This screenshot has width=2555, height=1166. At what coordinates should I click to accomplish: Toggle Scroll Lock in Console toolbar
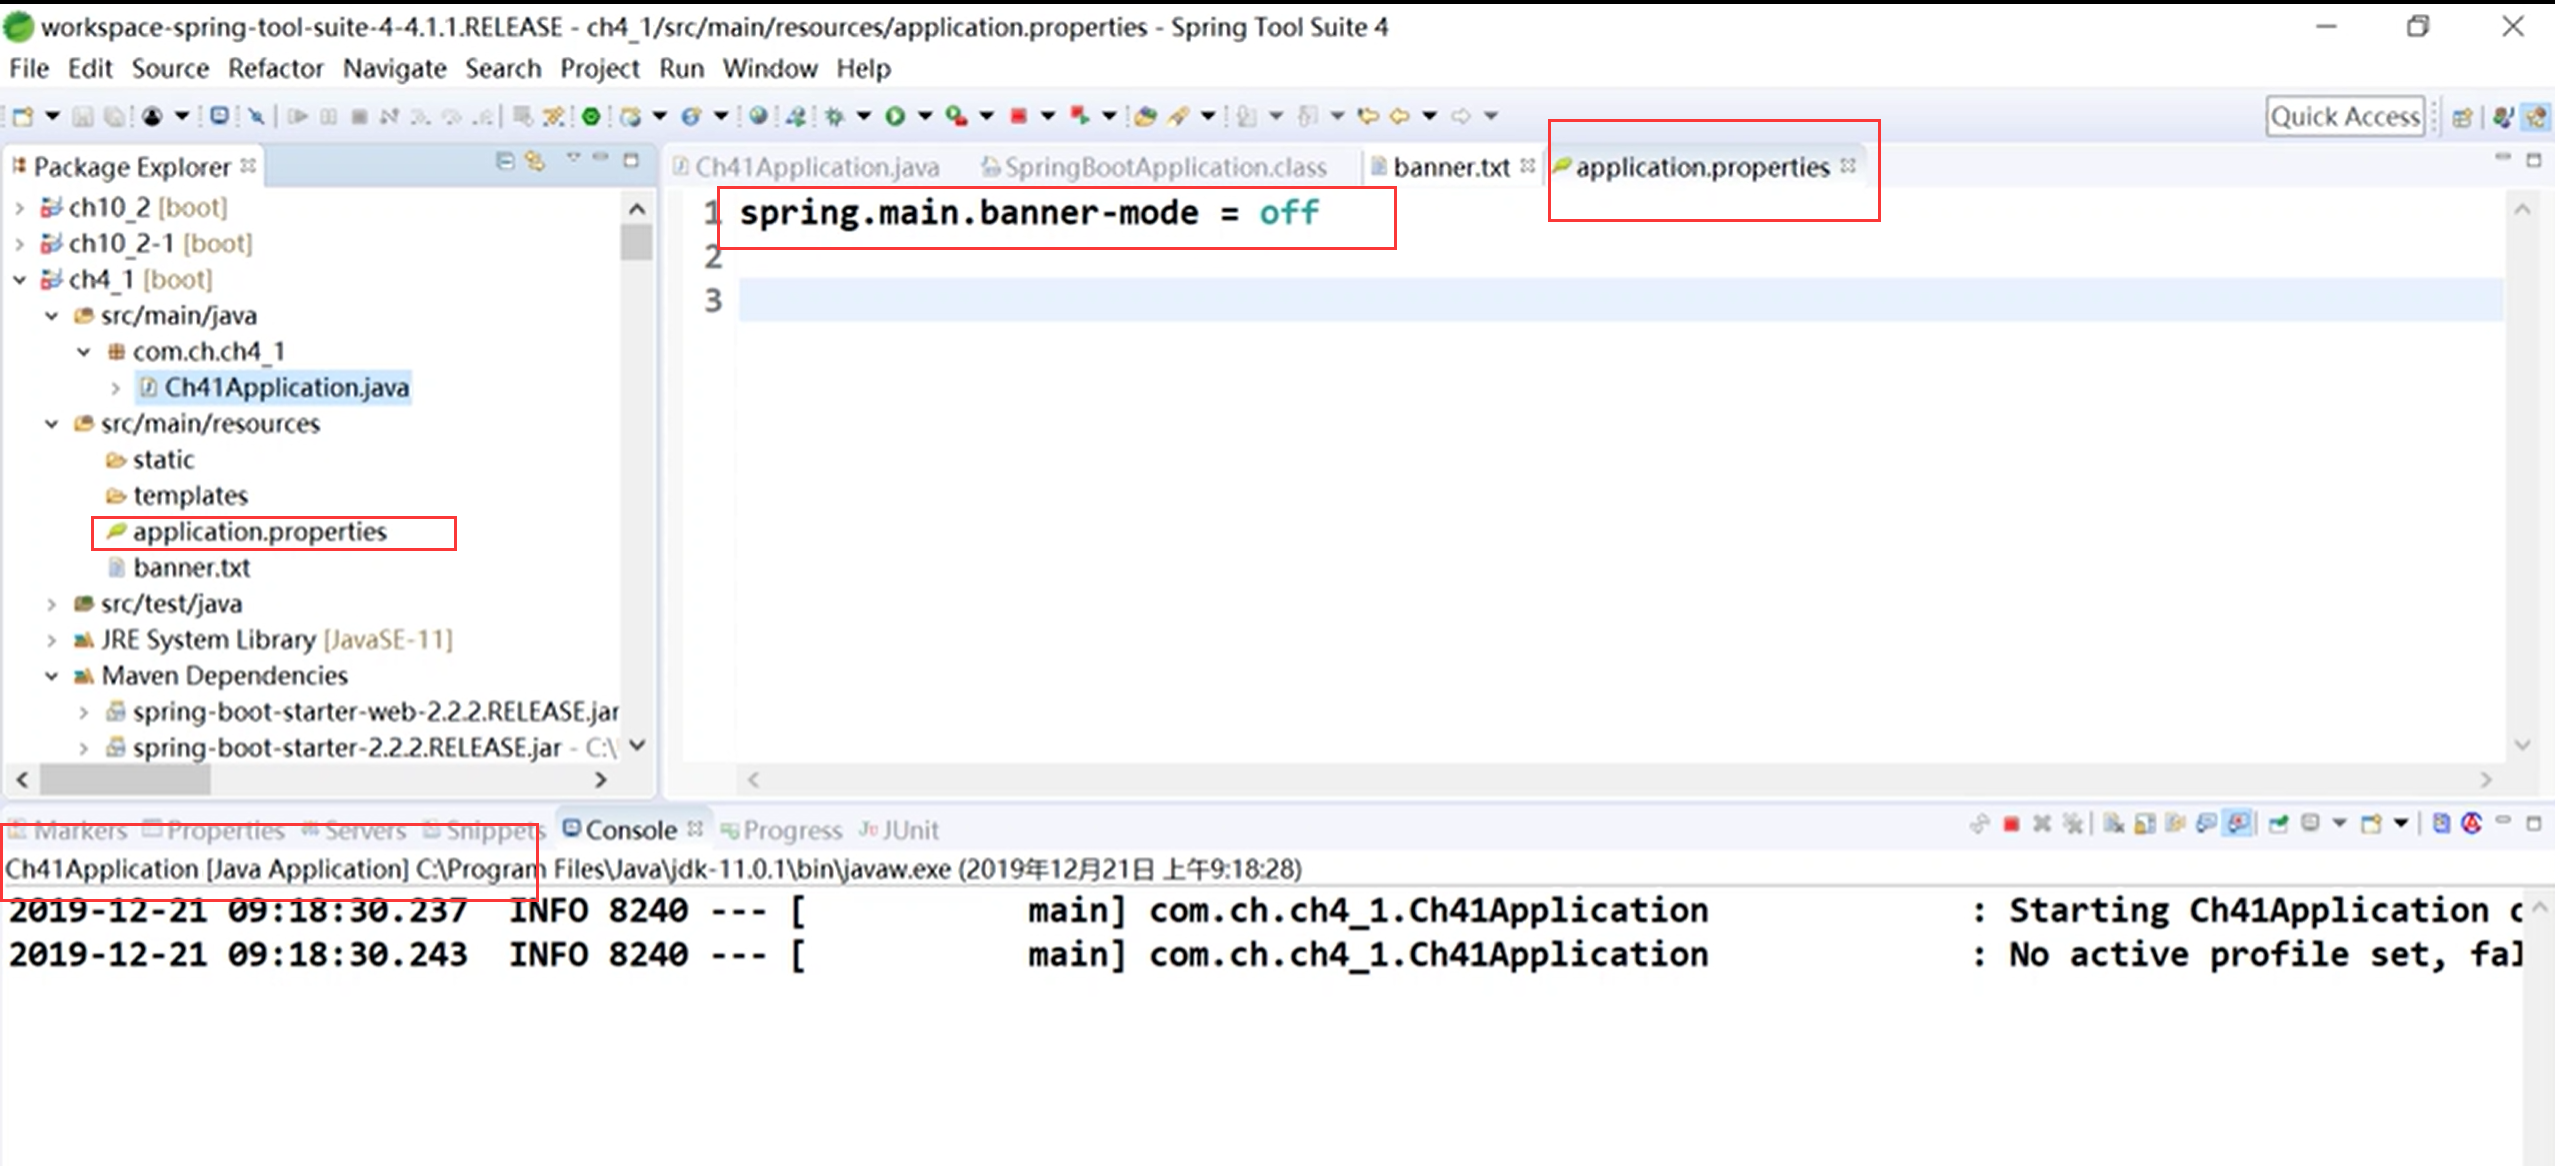(2144, 824)
